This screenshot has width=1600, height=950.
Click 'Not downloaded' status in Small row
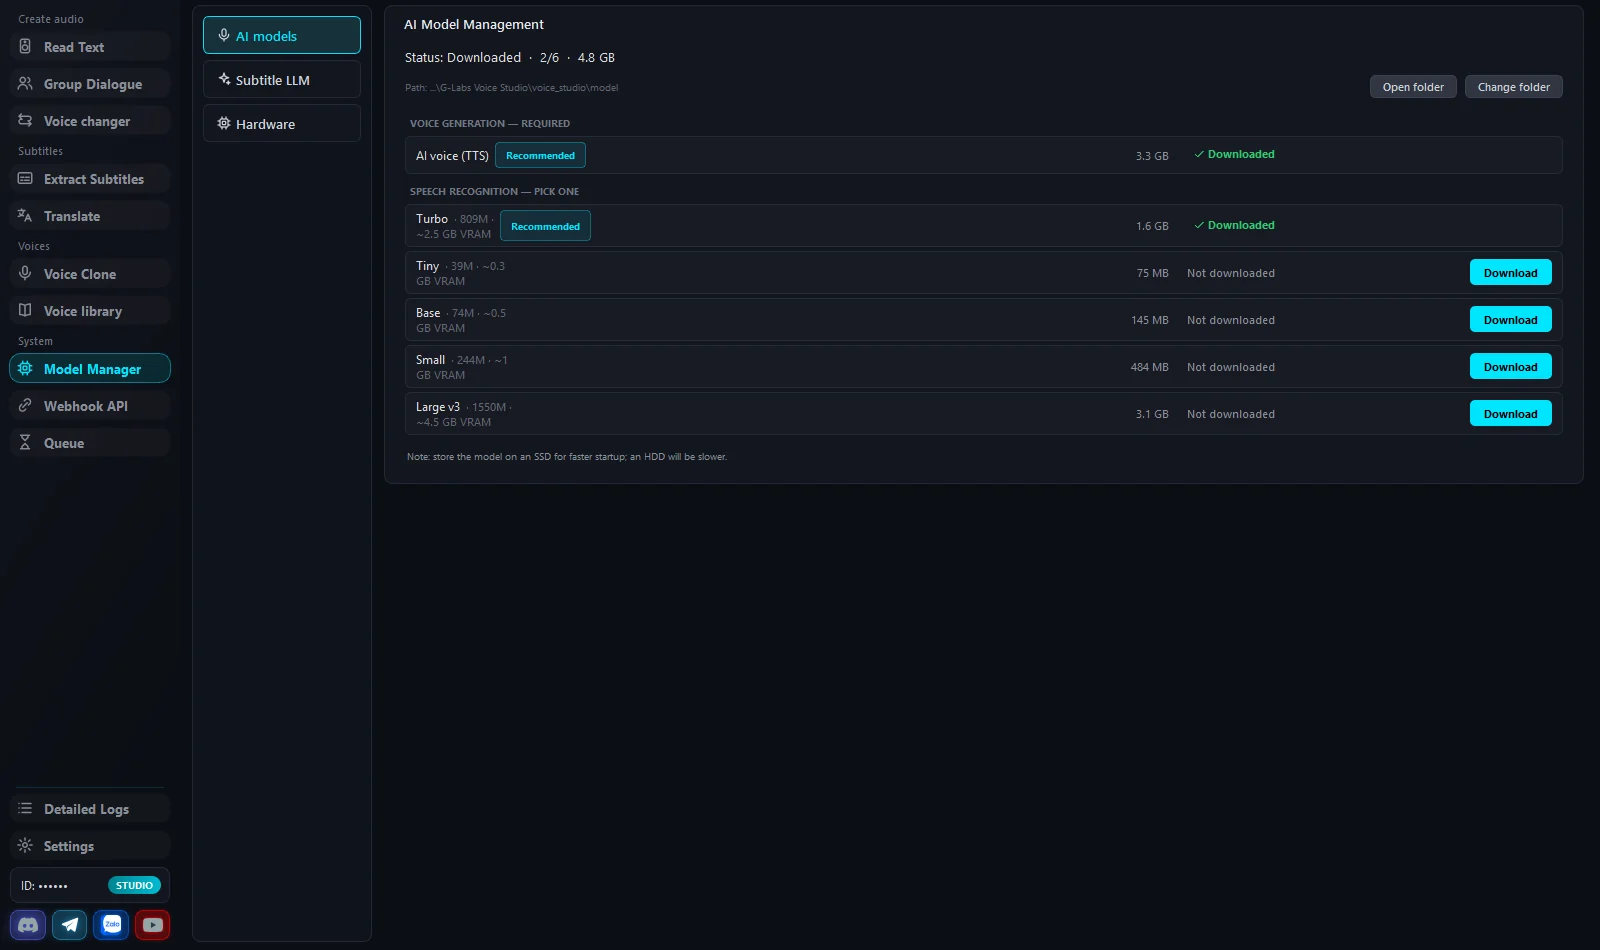[x=1231, y=367]
